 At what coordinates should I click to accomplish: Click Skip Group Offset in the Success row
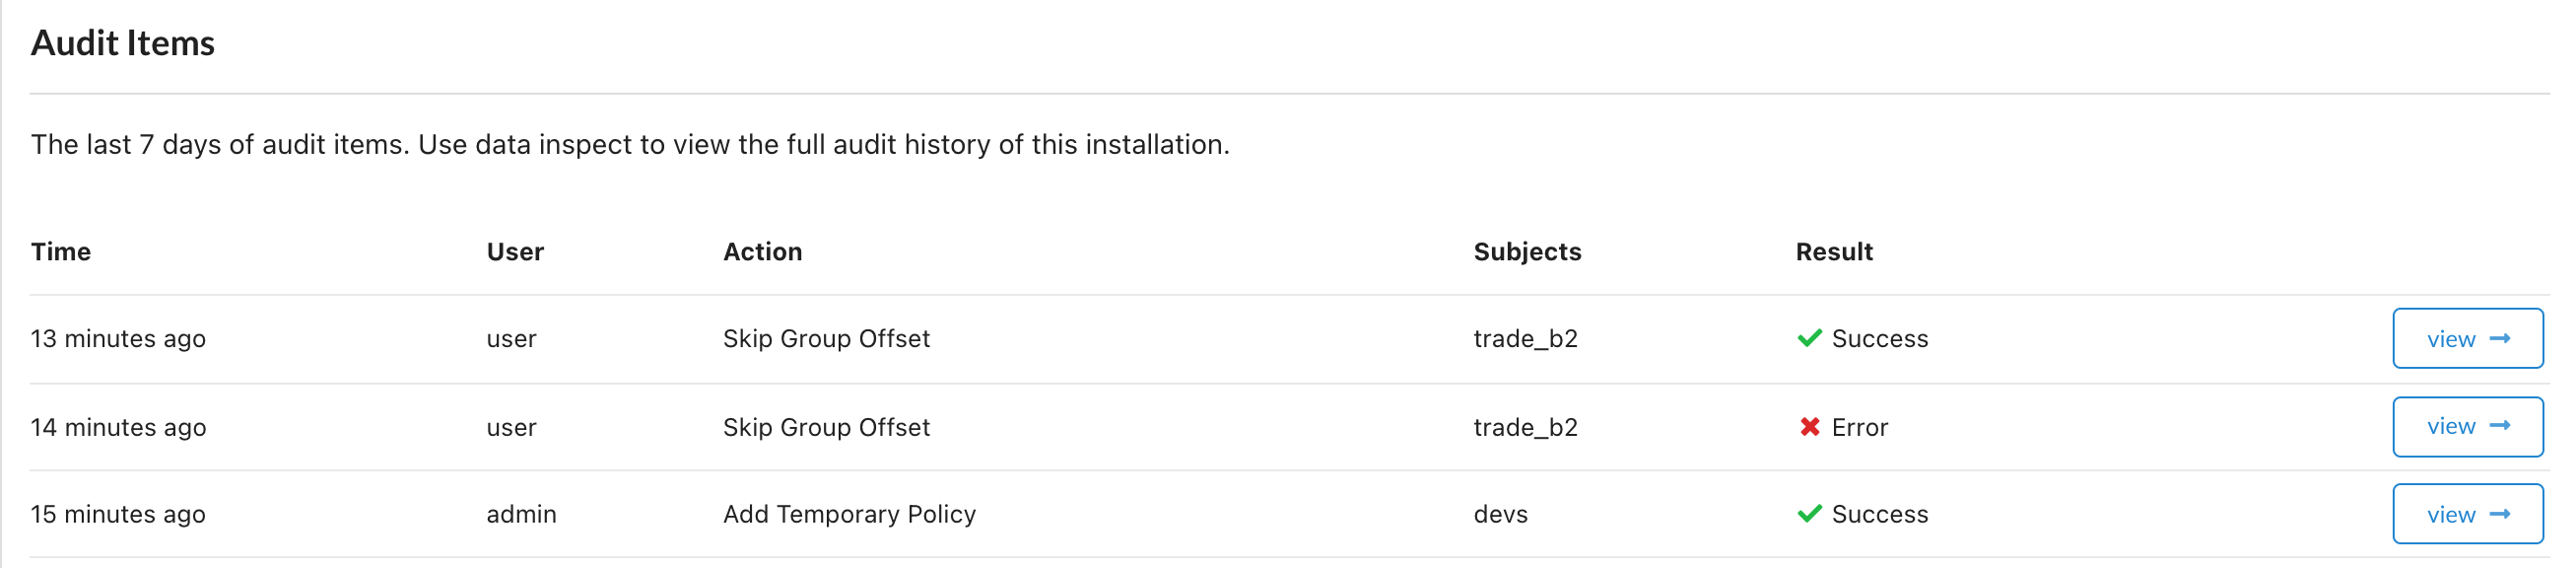click(826, 339)
